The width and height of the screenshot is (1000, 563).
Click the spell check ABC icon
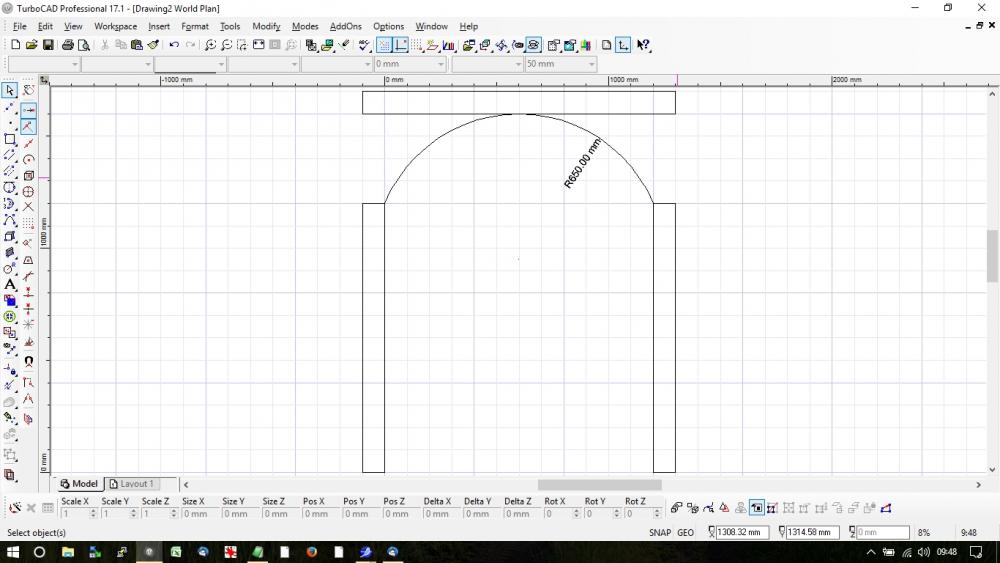pyautogui.click(x=364, y=45)
